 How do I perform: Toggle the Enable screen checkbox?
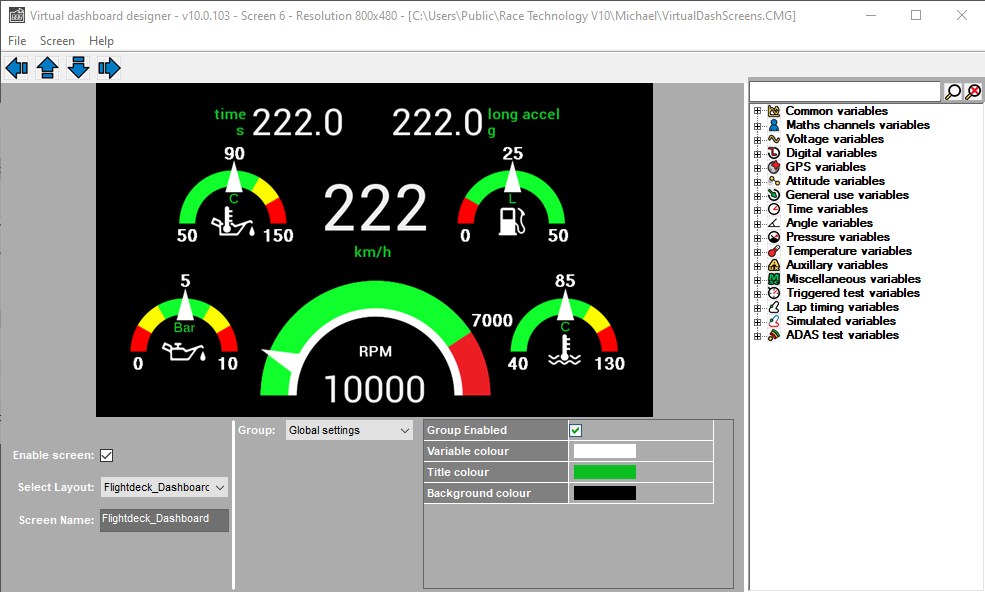click(x=107, y=455)
